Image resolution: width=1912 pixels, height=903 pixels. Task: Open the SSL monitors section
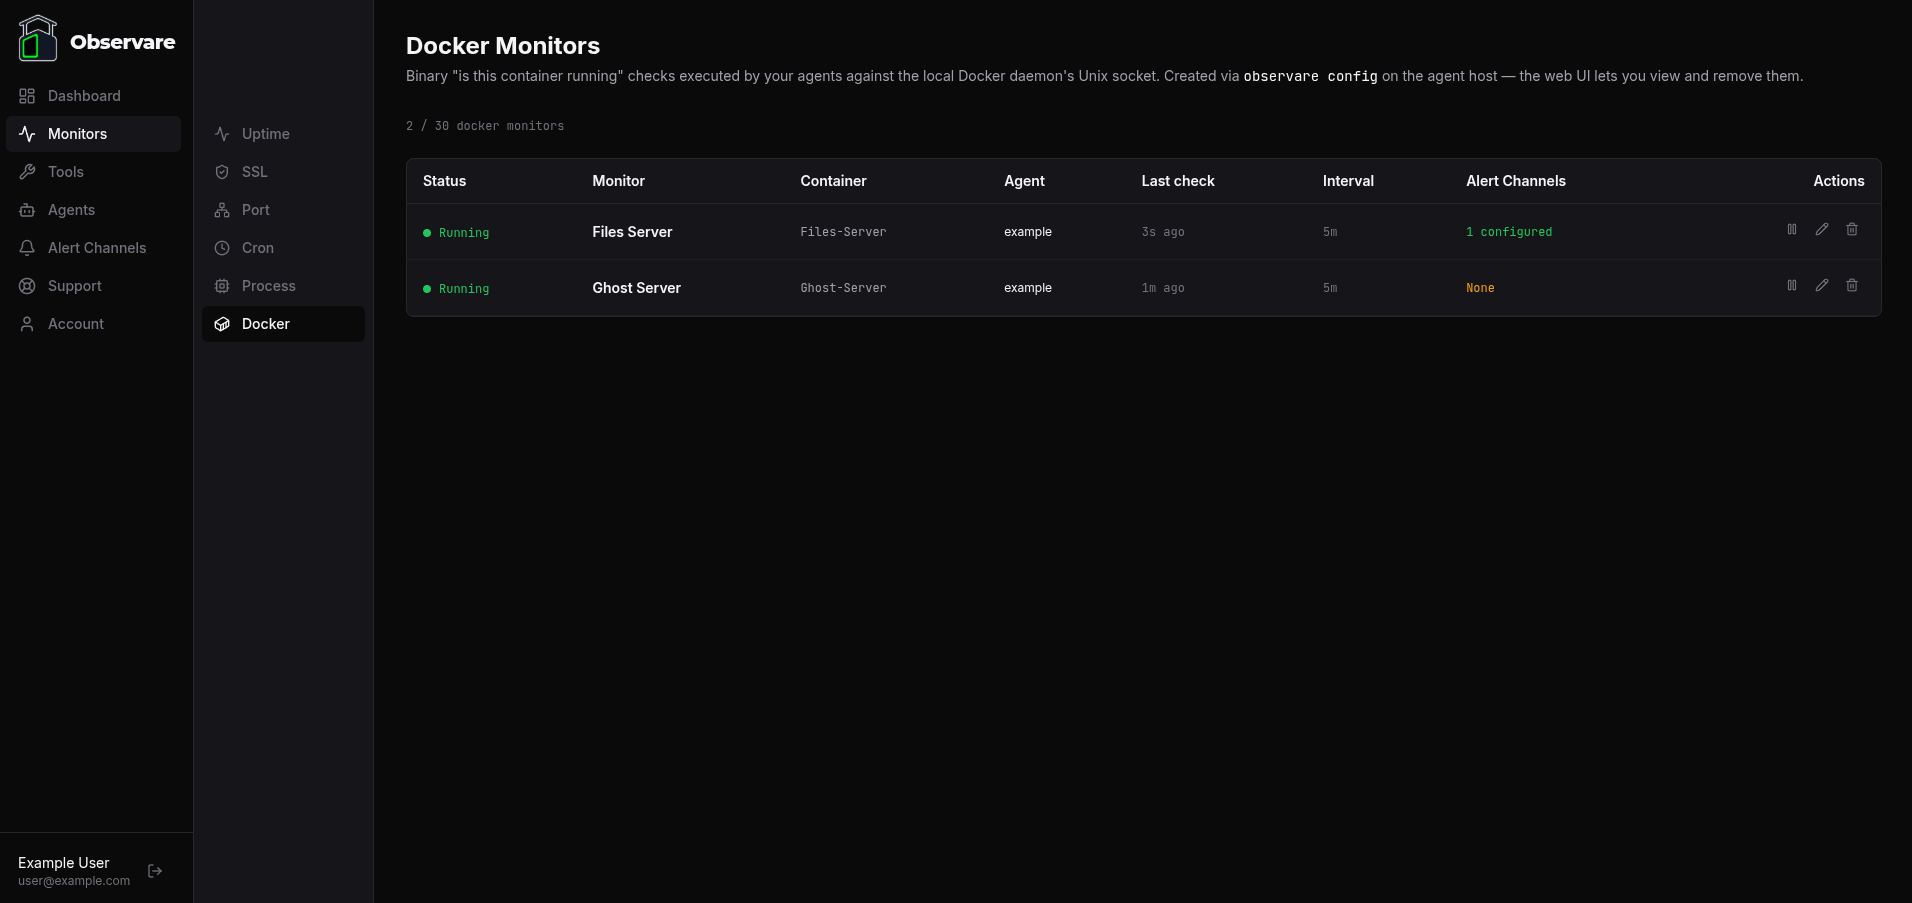[x=253, y=172]
